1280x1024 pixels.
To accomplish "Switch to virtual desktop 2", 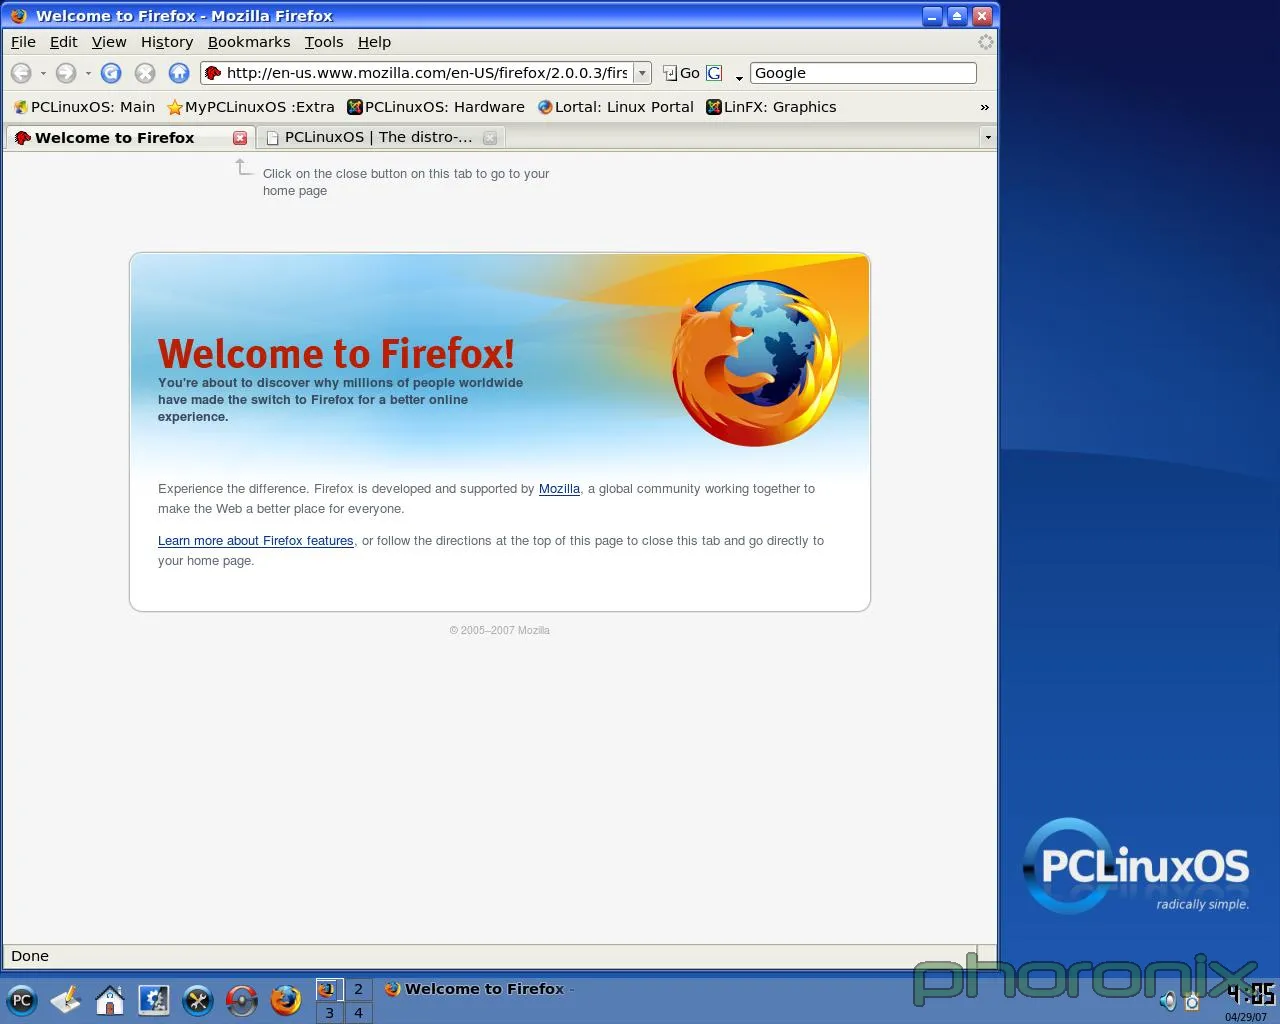I will tap(358, 989).
